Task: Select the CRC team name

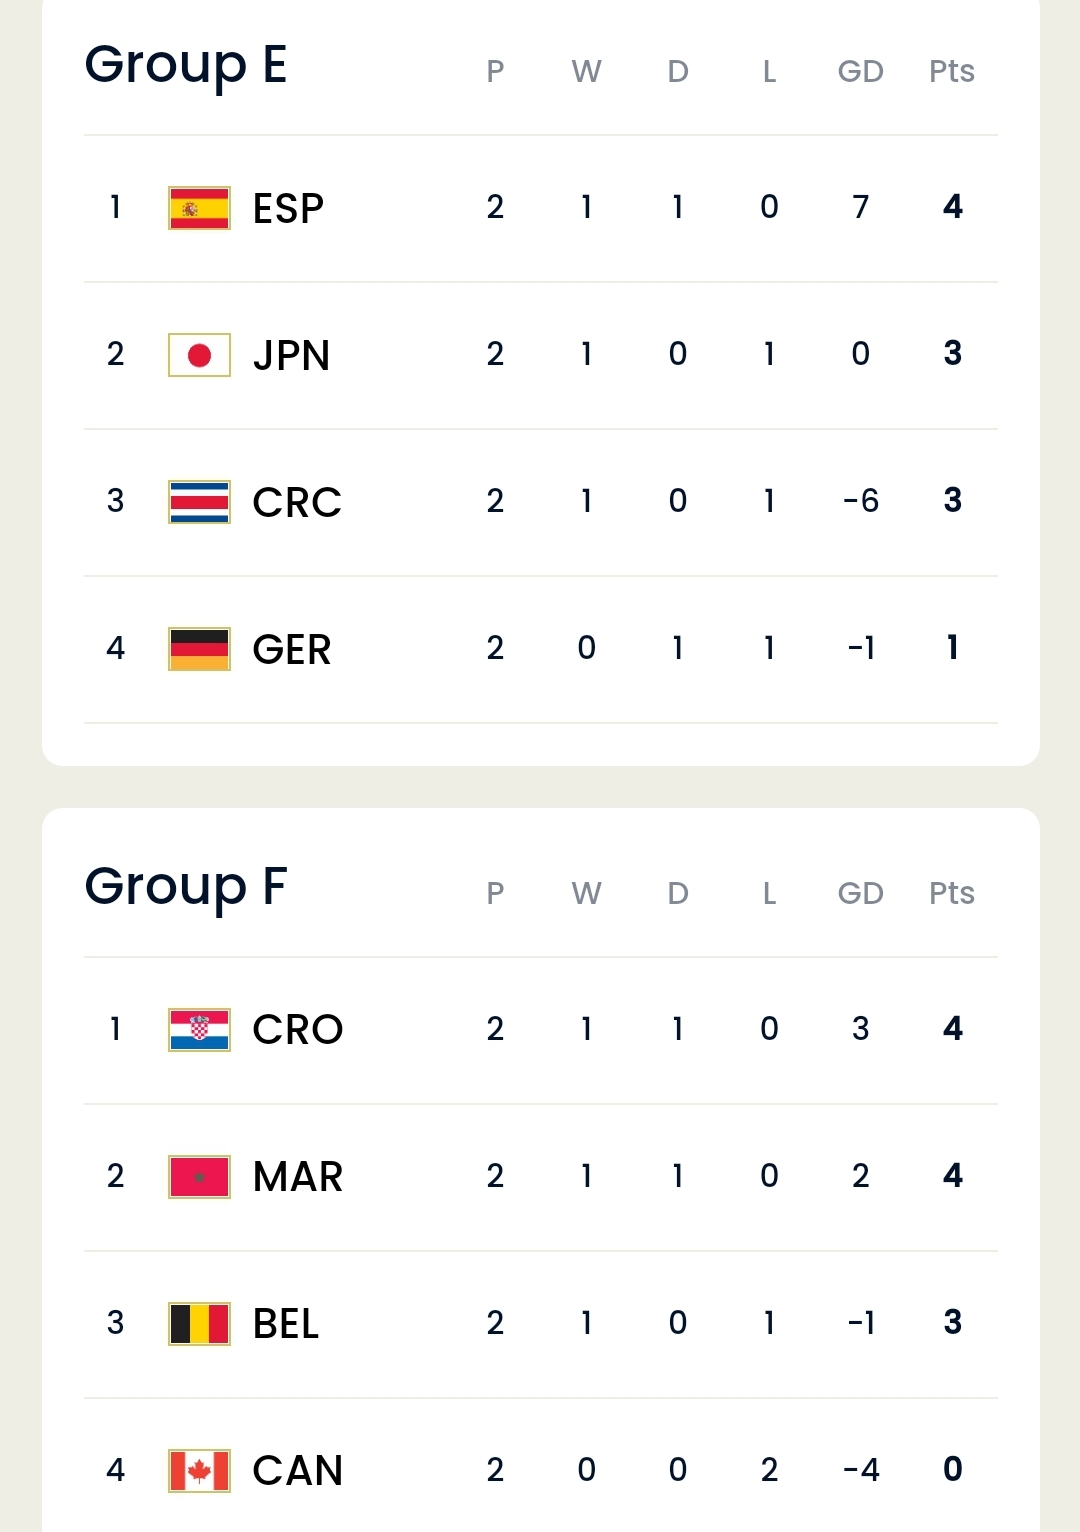Action: [x=297, y=503]
